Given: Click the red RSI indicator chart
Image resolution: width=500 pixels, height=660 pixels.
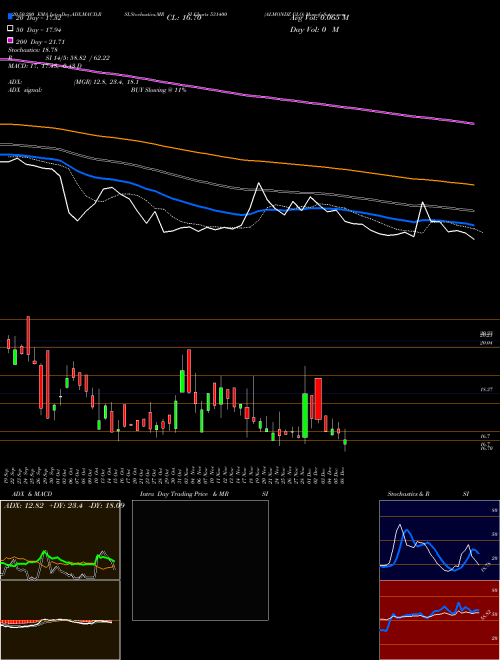Looking at the screenshot, I should point(439,620).
